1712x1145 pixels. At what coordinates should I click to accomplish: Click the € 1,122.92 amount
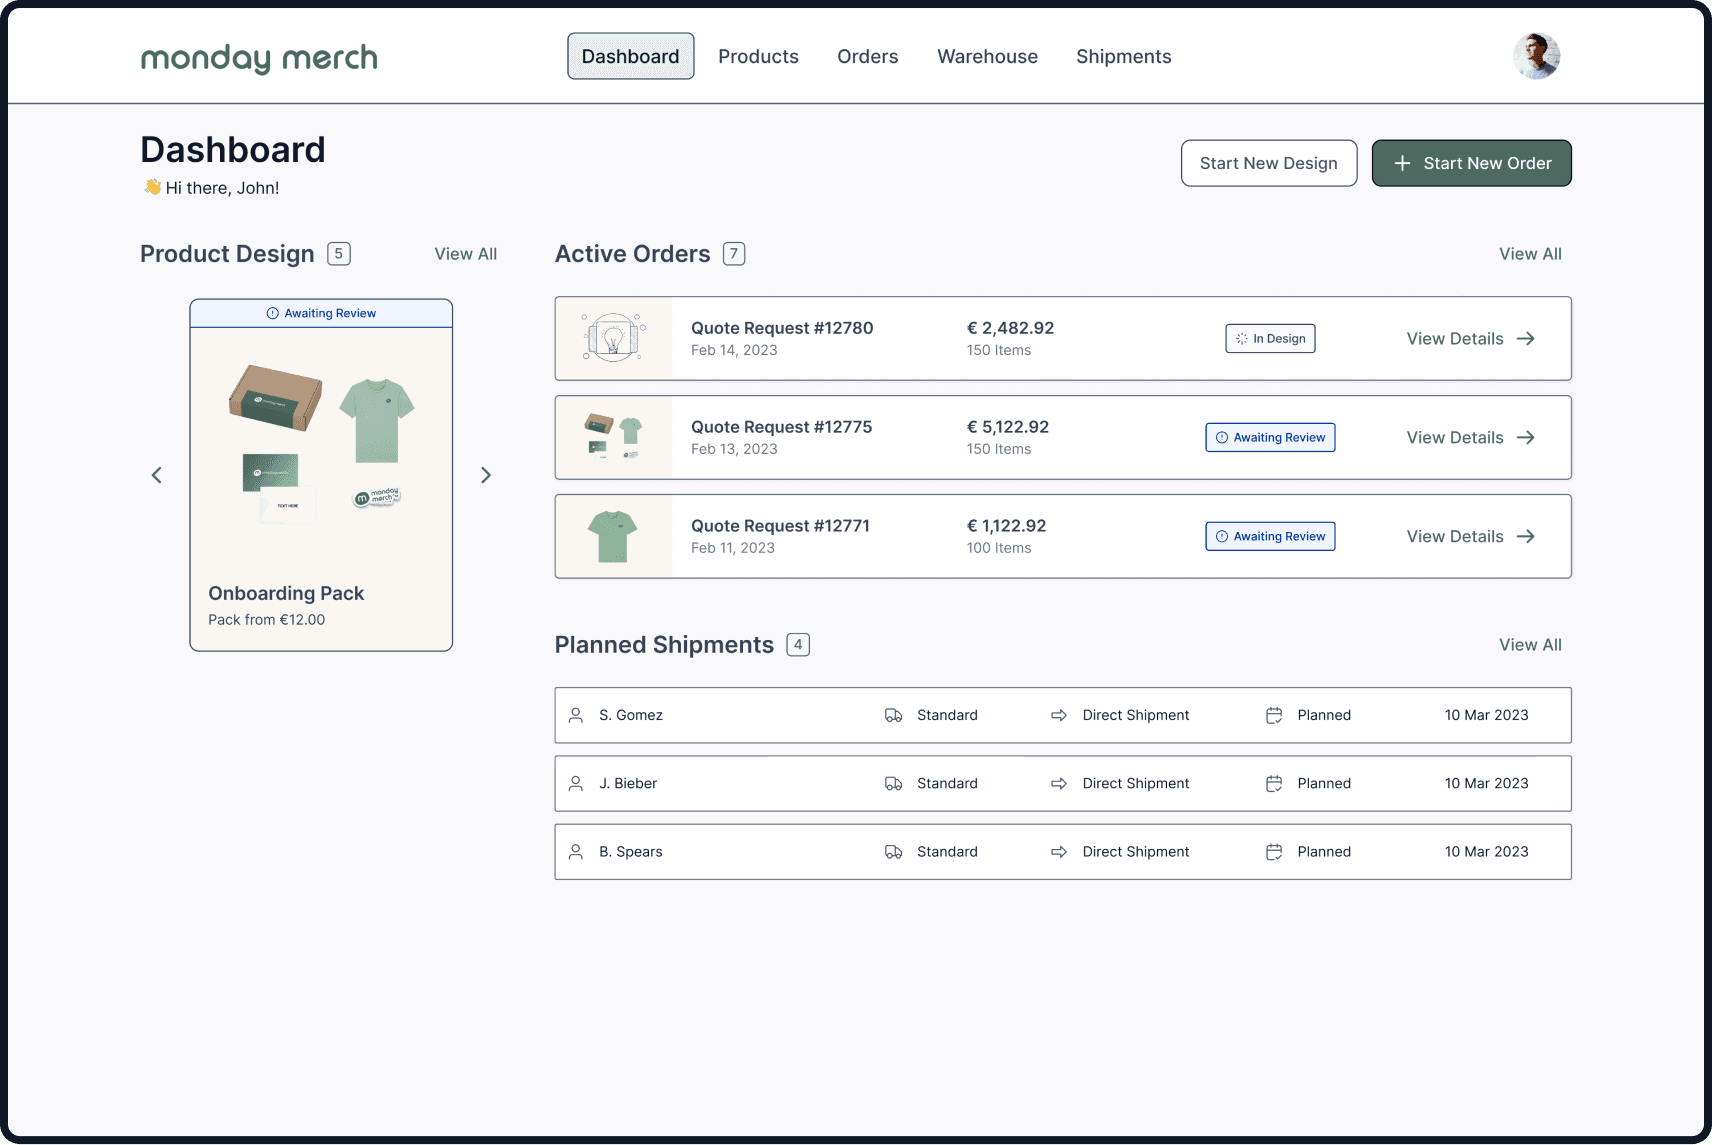coord(1006,526)
